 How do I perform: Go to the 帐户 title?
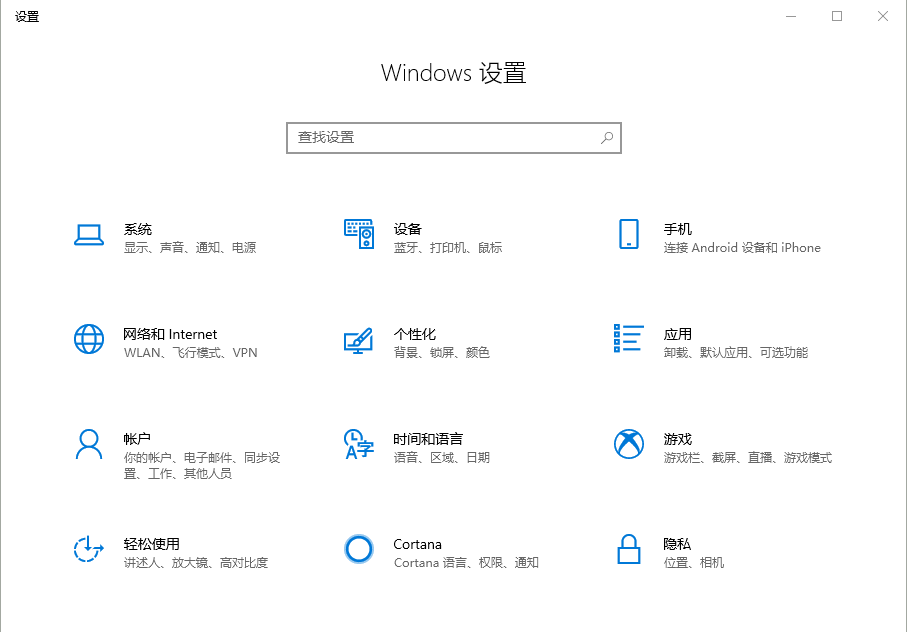coord(137,439)
